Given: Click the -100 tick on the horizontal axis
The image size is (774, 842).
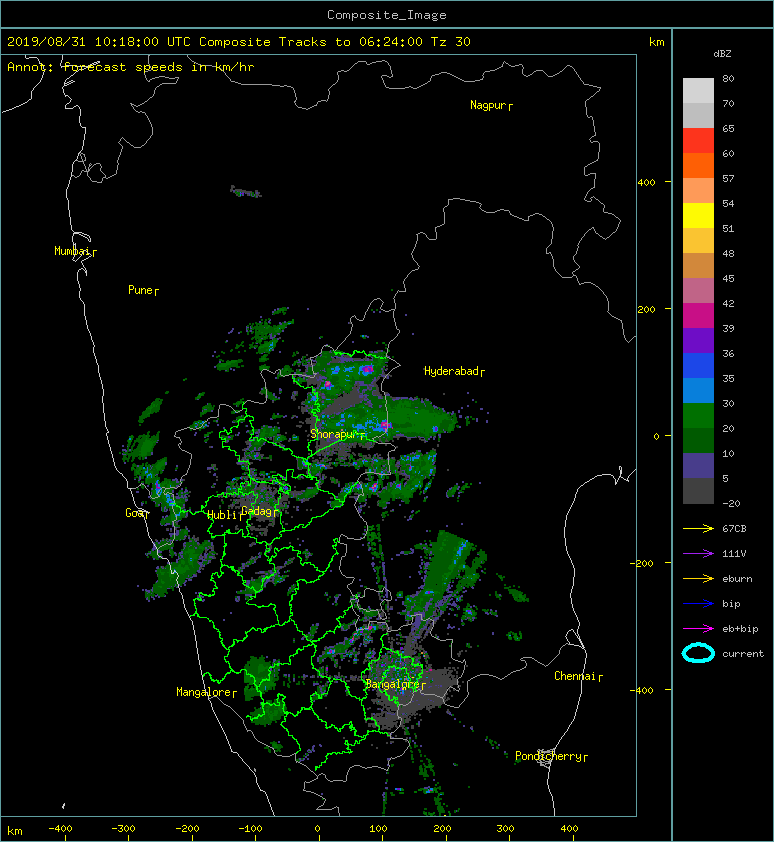Looking at the screenshot, I should point(250,829).
